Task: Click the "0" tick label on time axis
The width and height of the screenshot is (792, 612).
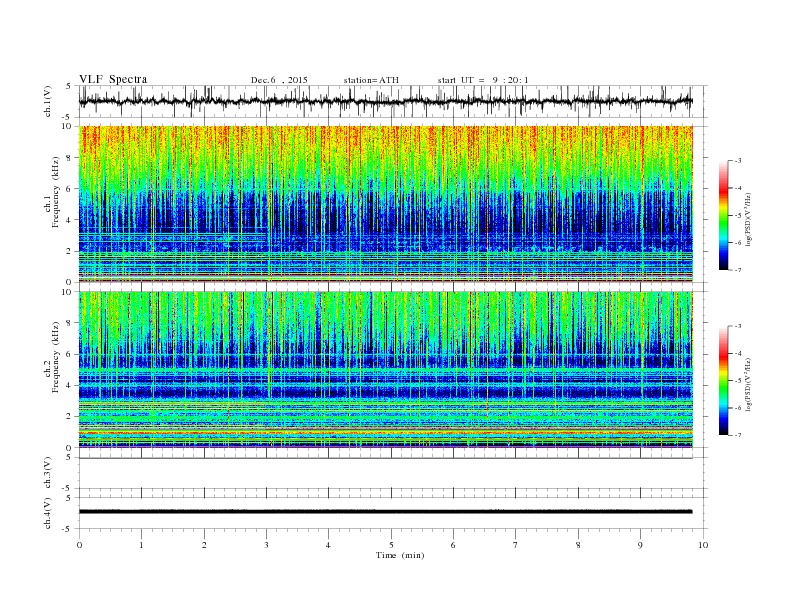Action: (x=79, y=545)
